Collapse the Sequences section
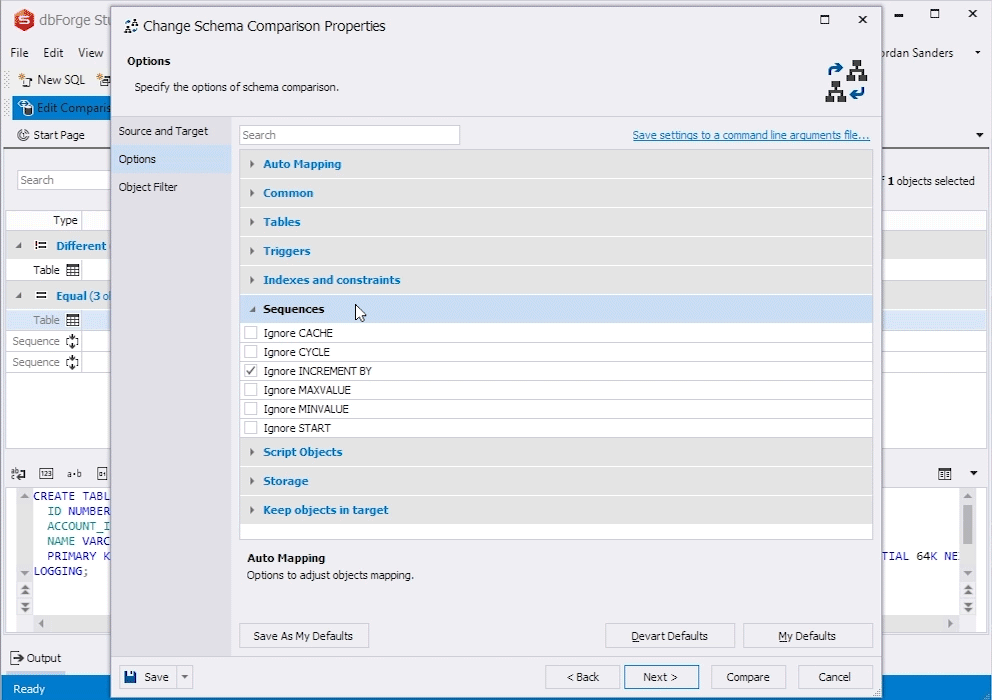Image resolution: width=992 pixels, height=700 pixels. pyautogui.click(x=252, y=309)
